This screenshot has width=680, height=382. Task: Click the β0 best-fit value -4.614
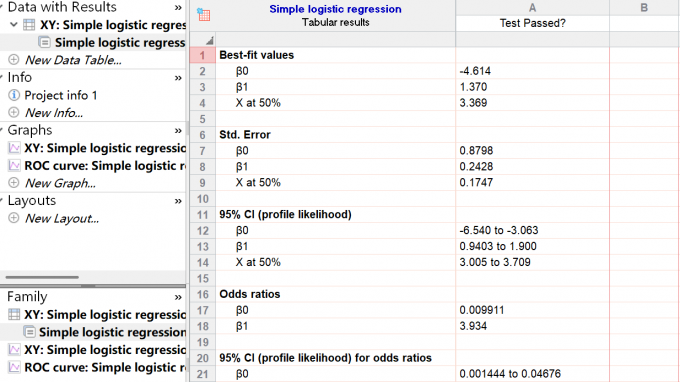point(475,71)
